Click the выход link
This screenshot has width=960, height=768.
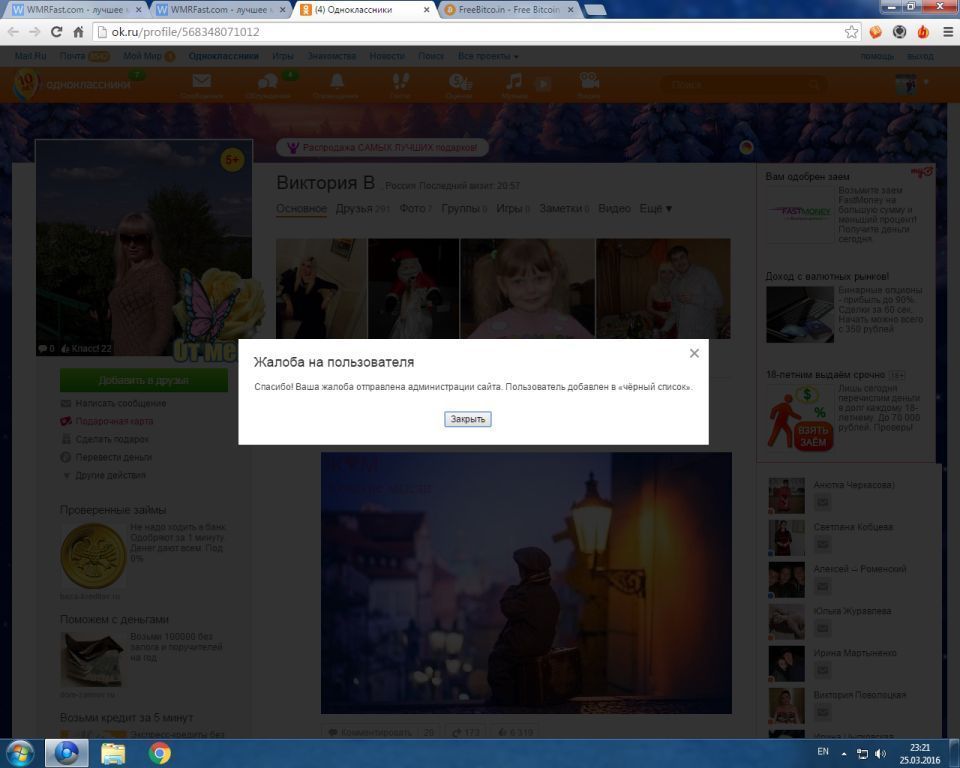(x=920, y=56)
